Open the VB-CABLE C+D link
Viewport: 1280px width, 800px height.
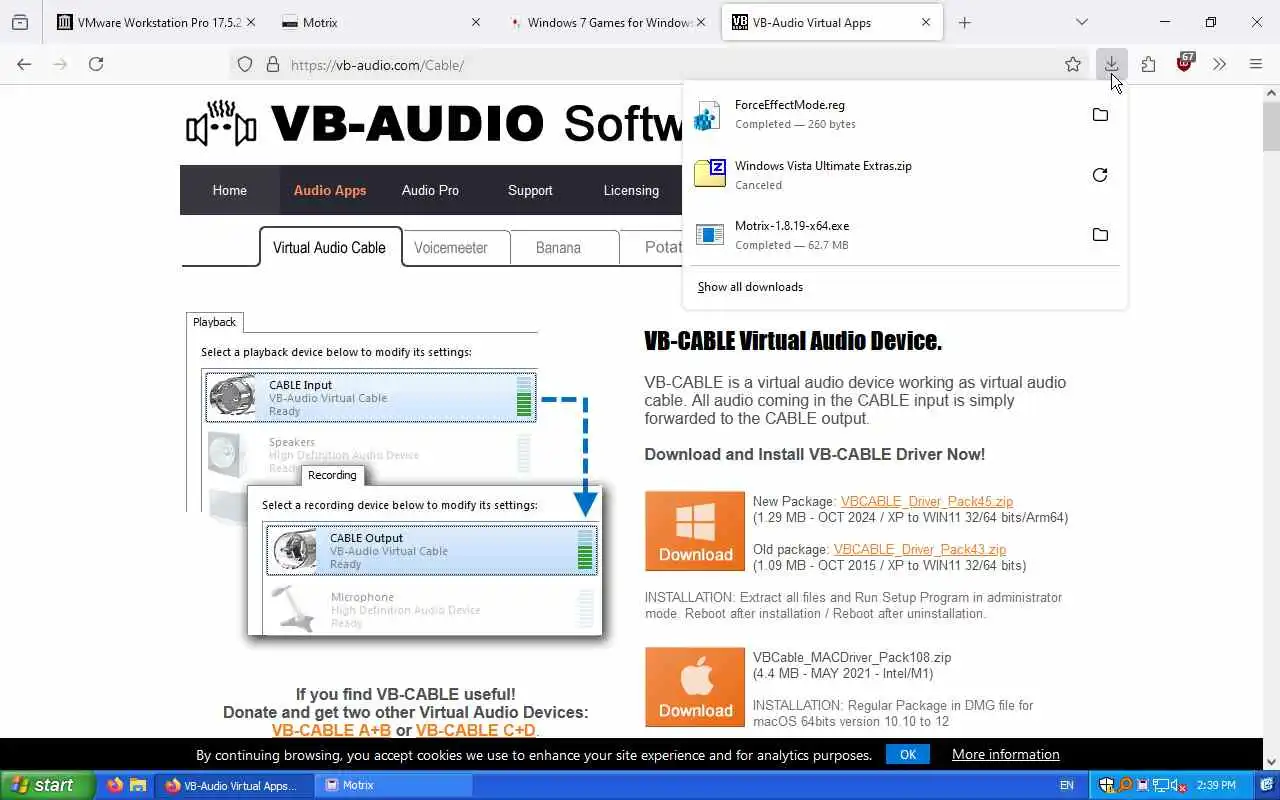click(476, 730)
